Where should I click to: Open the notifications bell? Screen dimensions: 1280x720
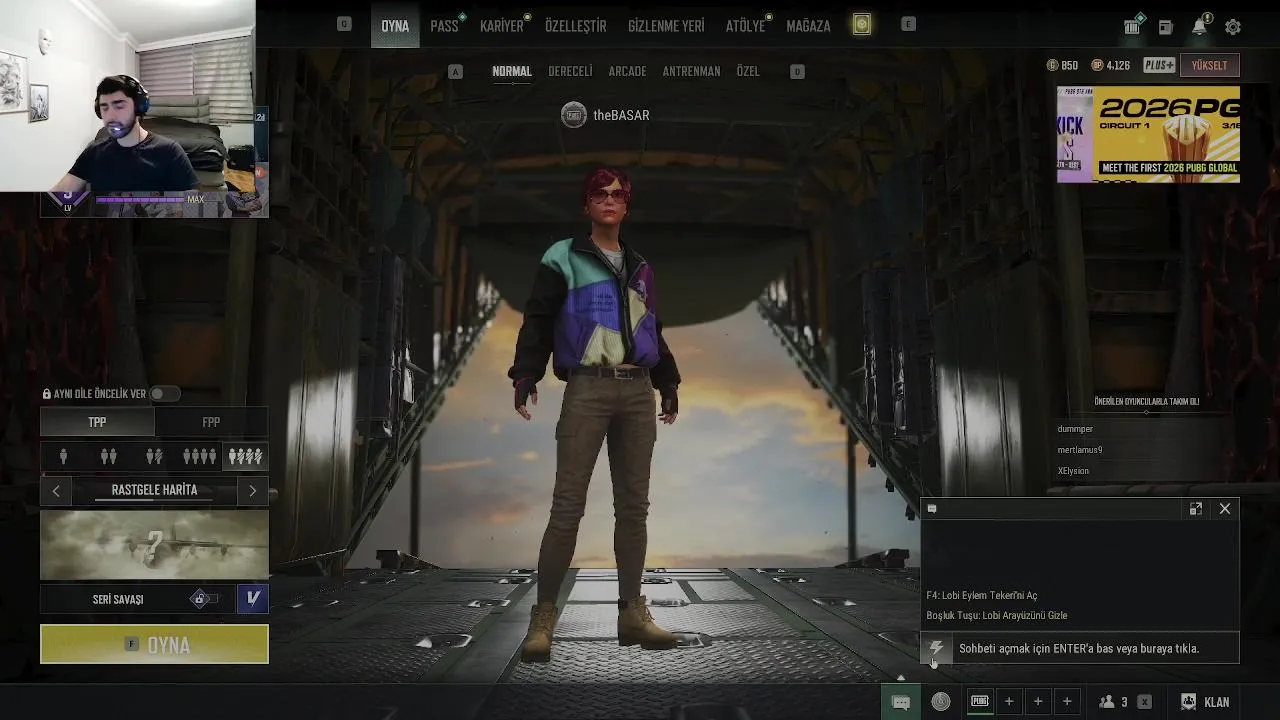1199,27
